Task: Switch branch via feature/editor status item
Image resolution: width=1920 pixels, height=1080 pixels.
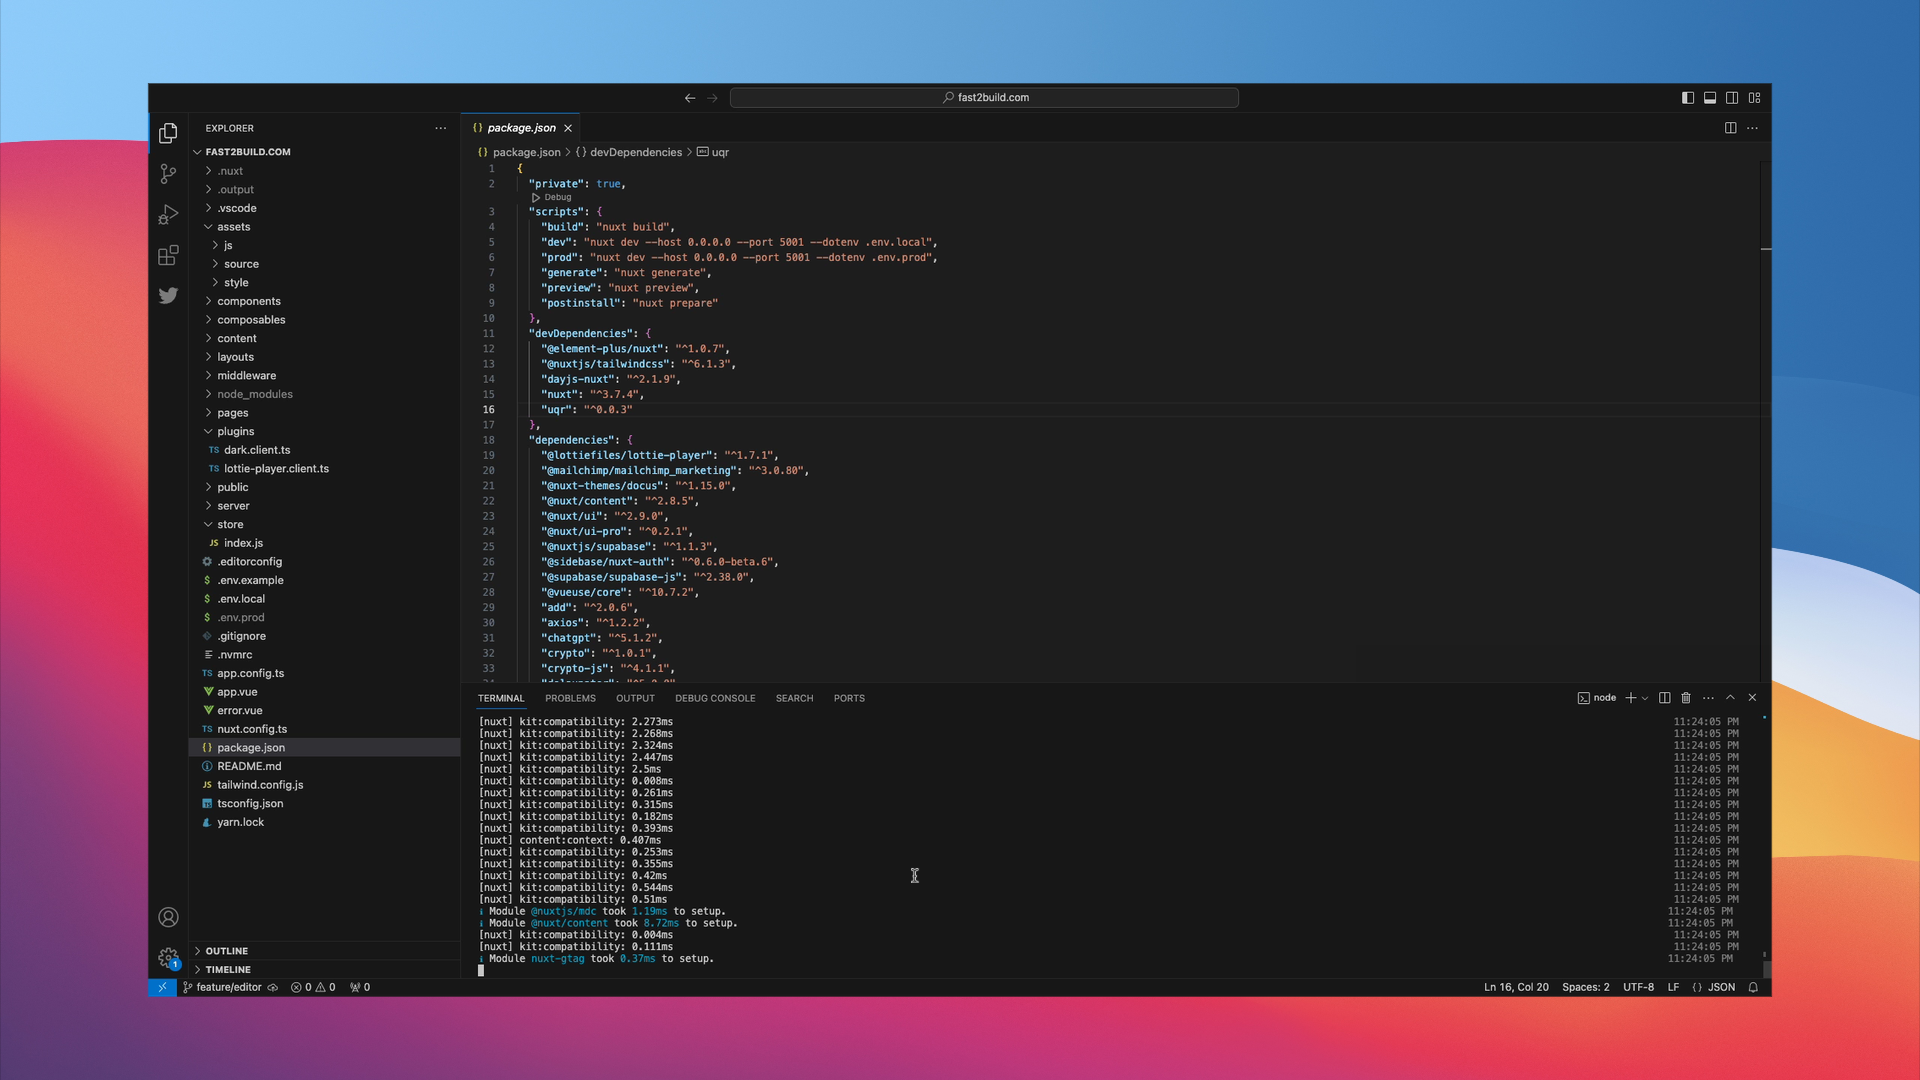Action: (222, 987)
